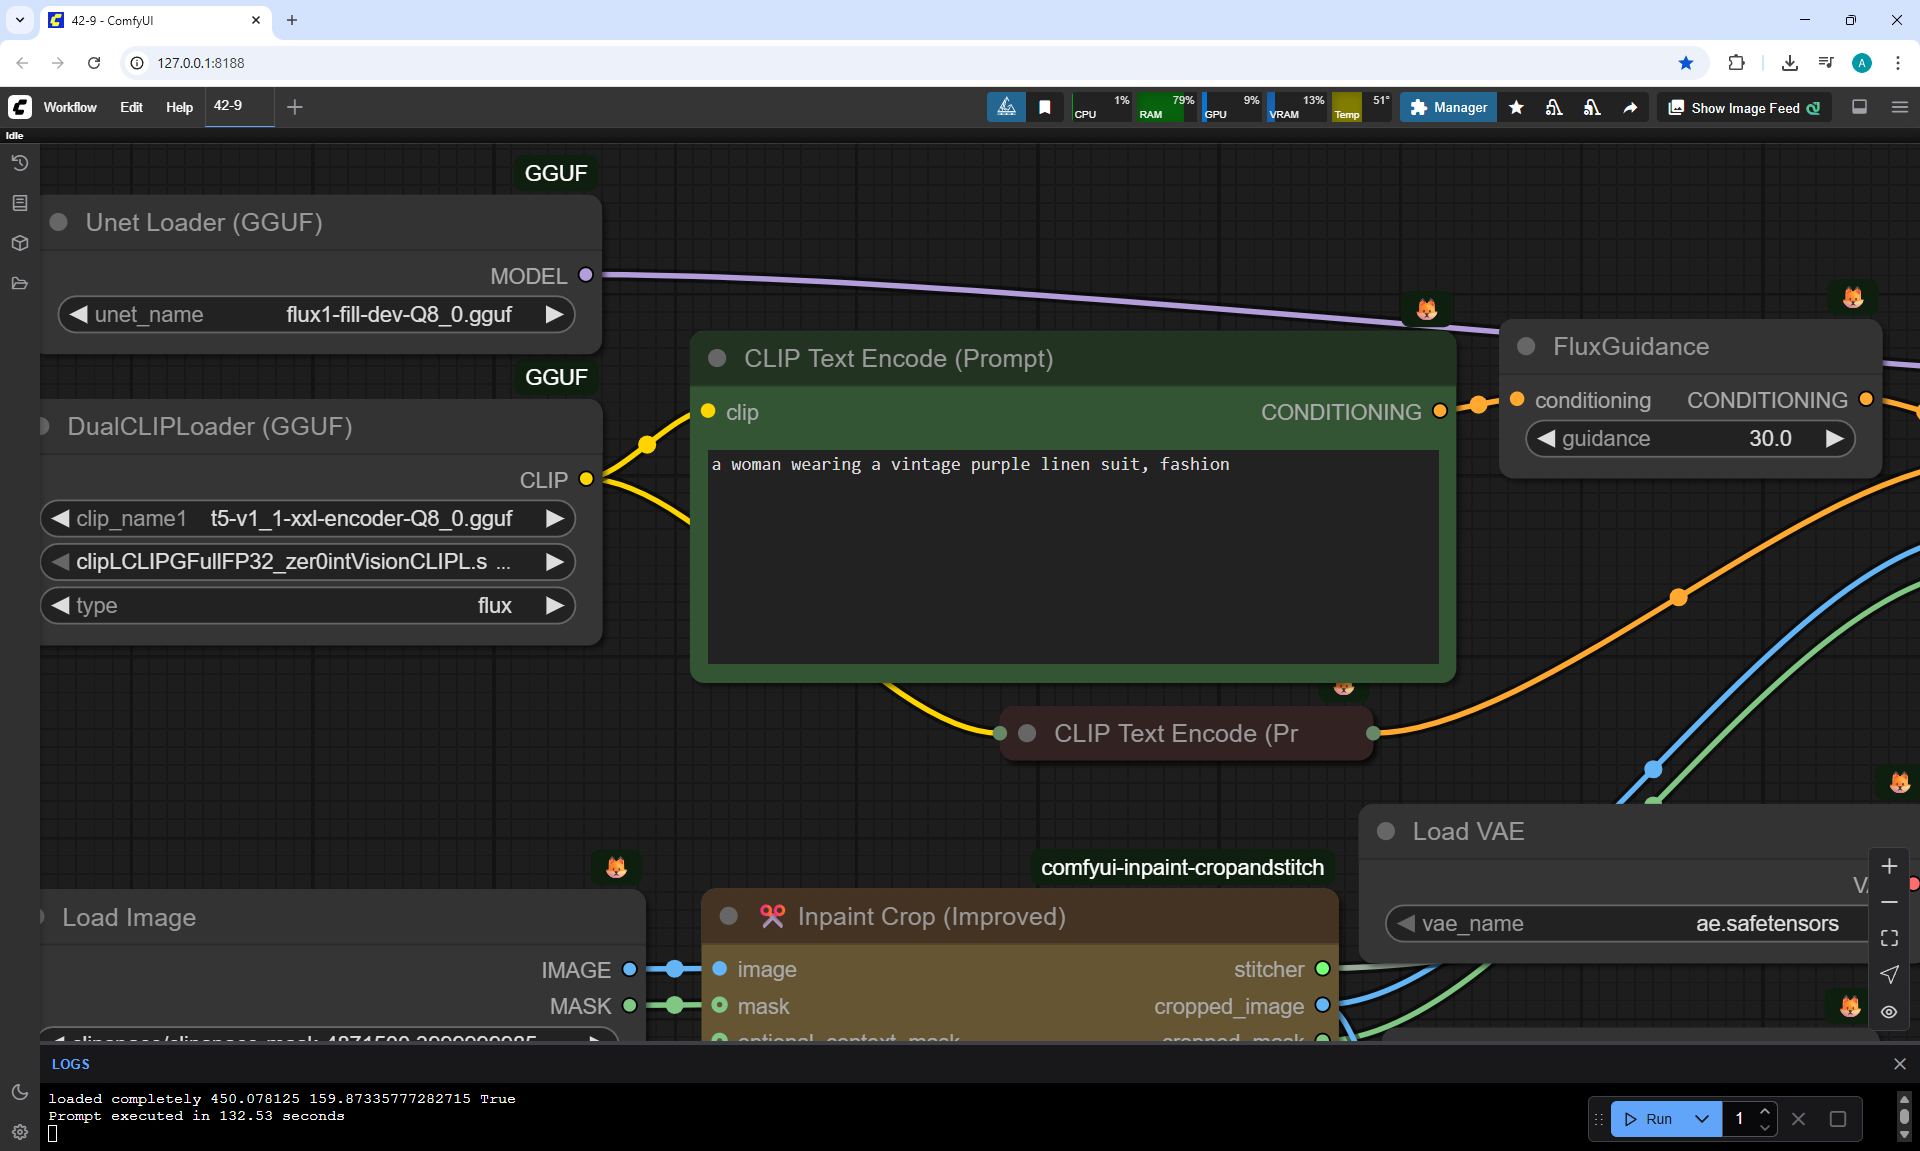Image resolution: width=1920 pixels, height=1151 pixels.
Task: Toggle the bottom panel icon in top bar
Action: click(x=1859, y=107)
